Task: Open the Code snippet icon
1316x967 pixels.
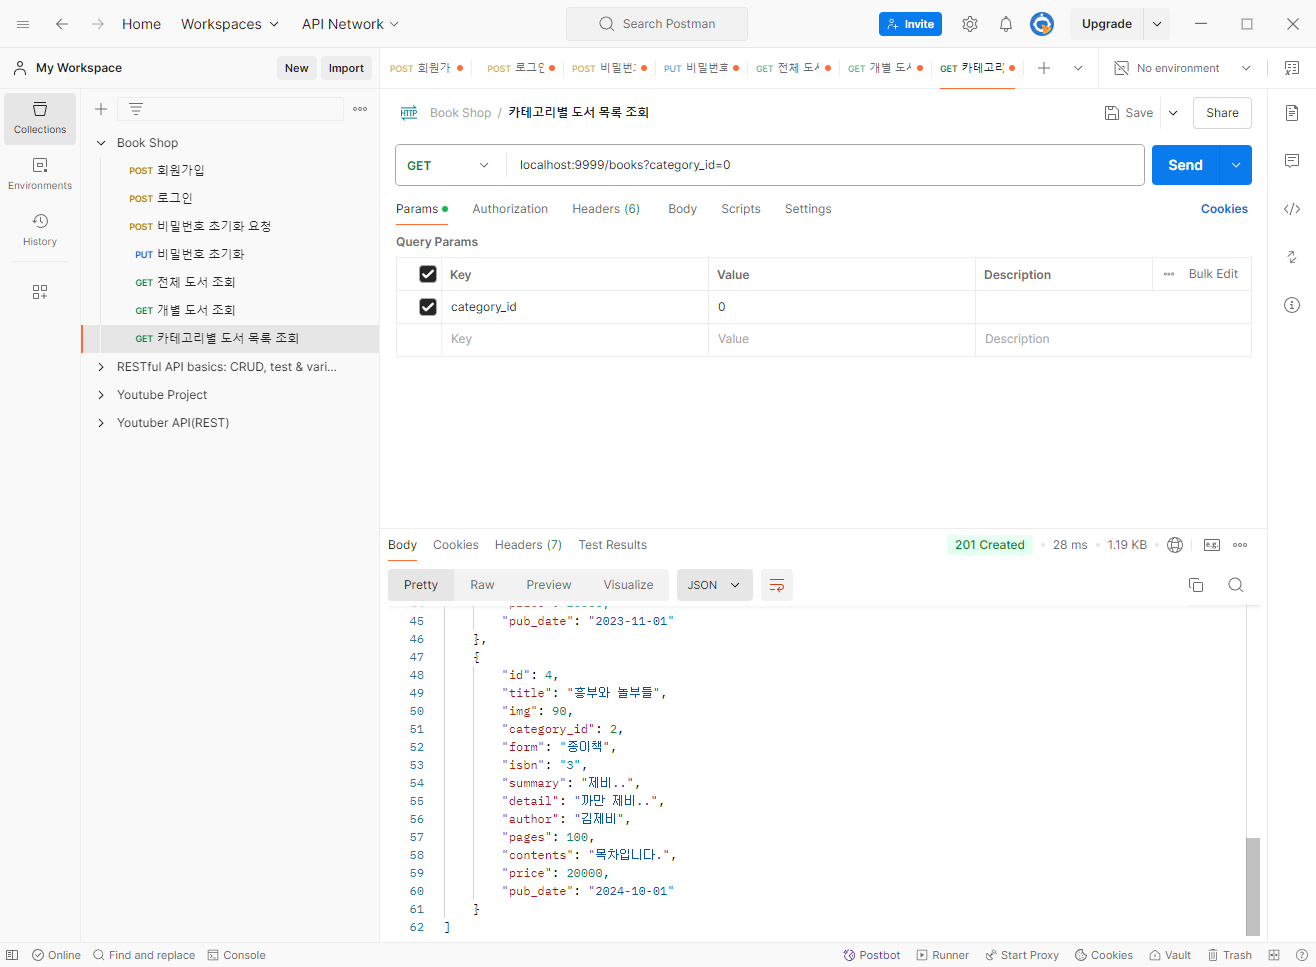Action: coord(1292,209)
